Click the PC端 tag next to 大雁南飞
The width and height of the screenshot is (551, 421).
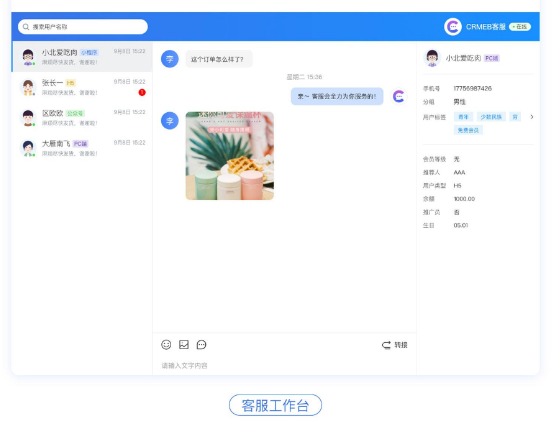tap(80, 144)
